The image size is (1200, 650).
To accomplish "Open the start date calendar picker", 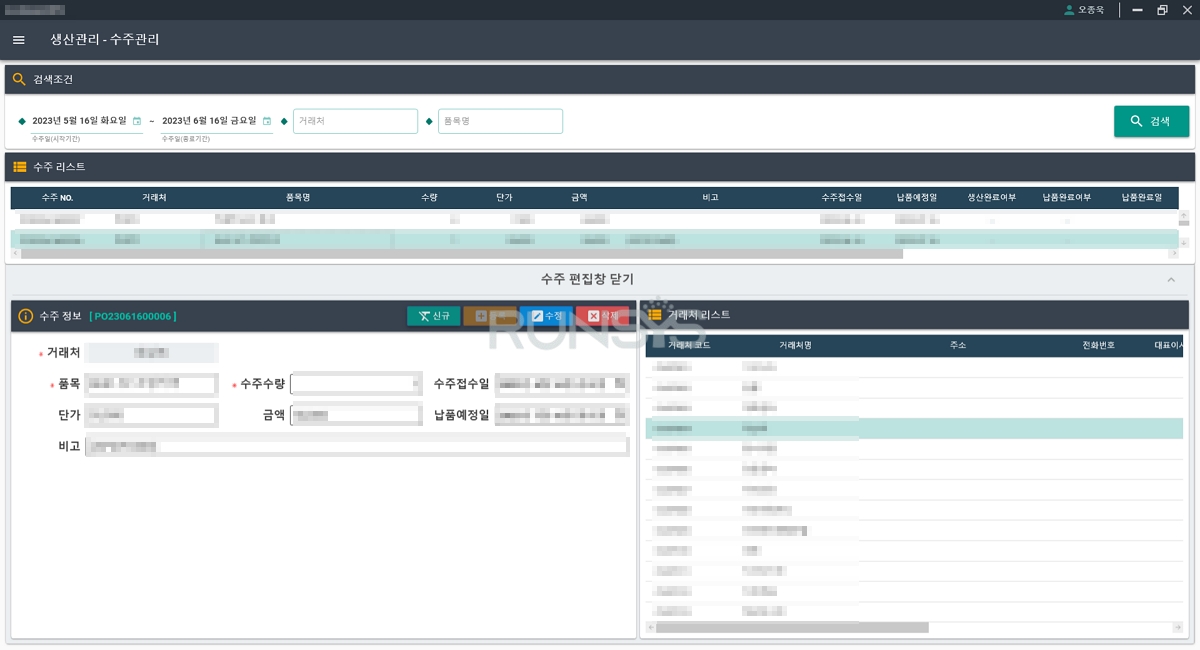I will [137, 121].
